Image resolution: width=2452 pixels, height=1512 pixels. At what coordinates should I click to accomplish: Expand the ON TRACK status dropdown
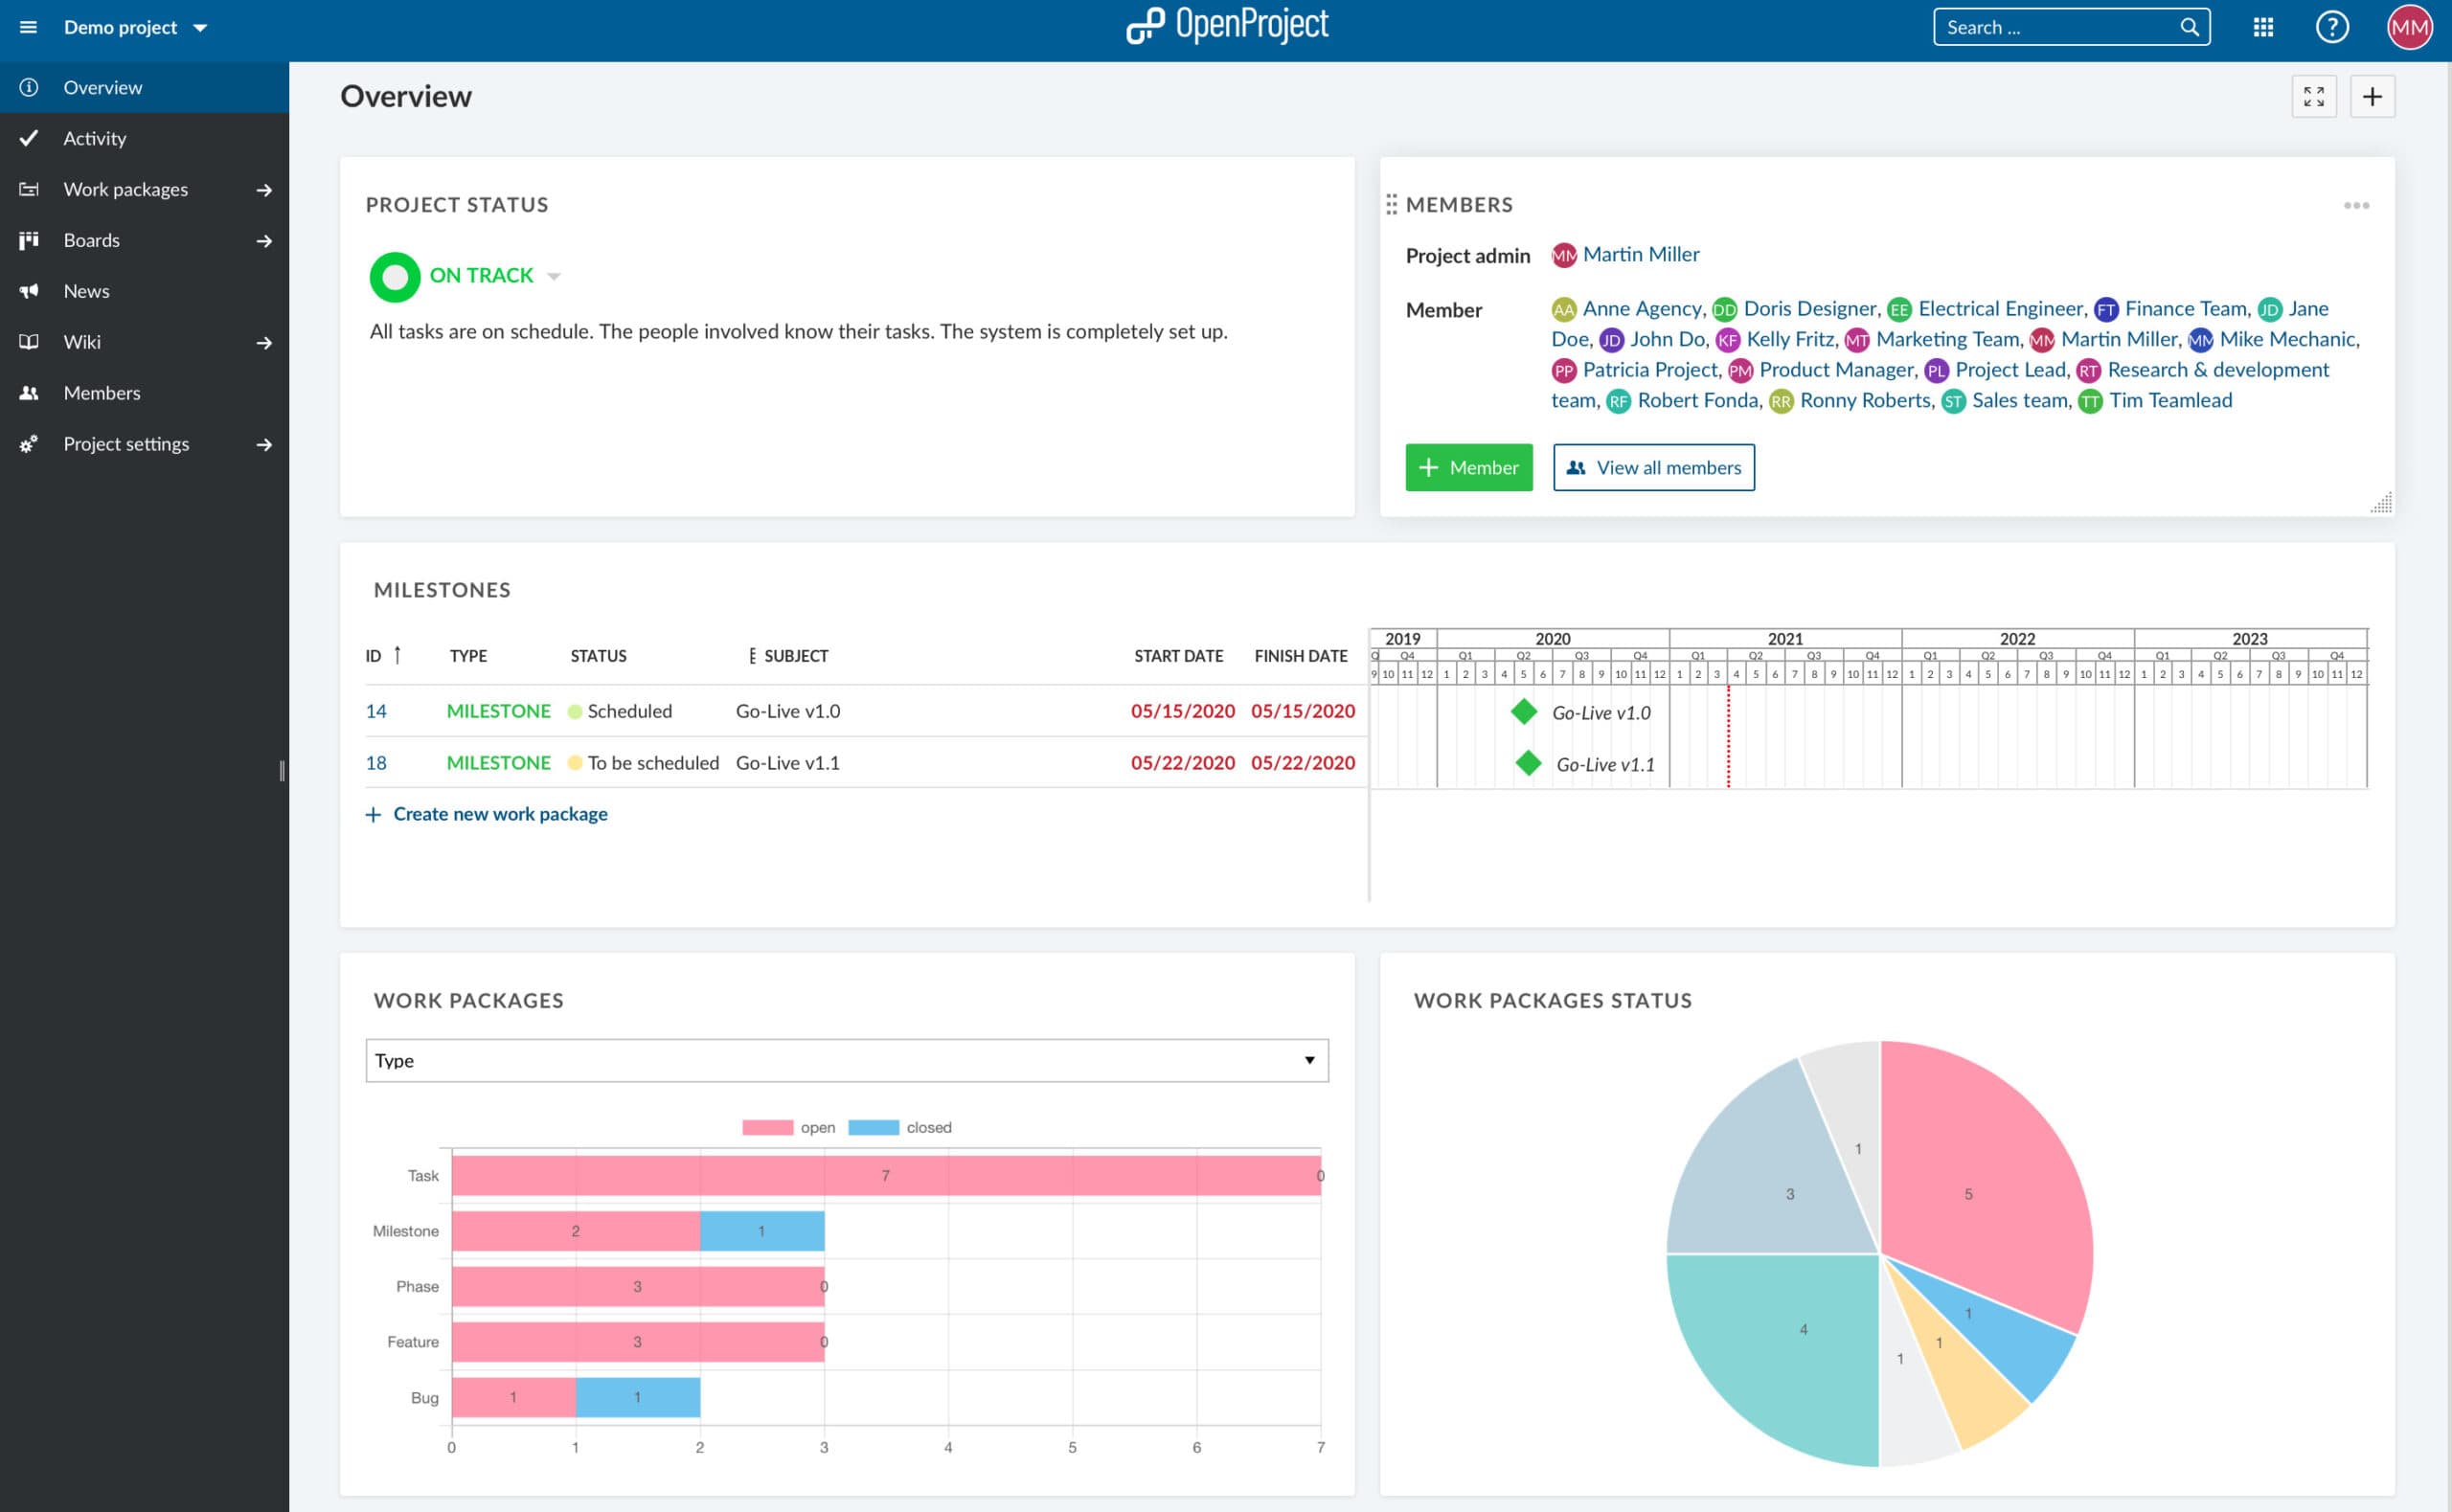(x=553, y=276)
